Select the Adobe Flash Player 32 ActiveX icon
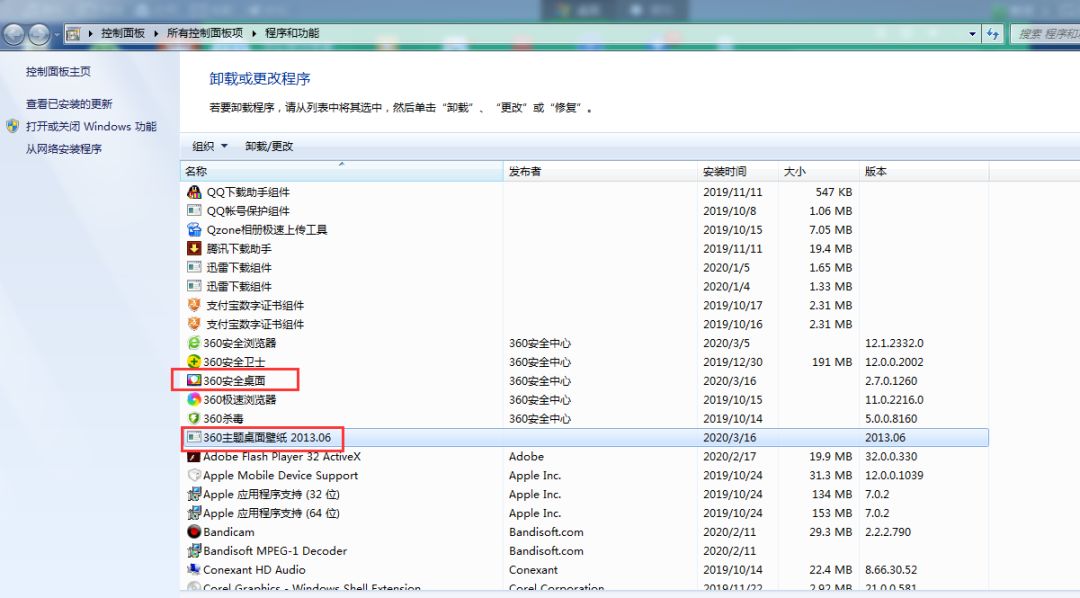The height and width of the screenshot is (598, 1080). coord(192,456)
